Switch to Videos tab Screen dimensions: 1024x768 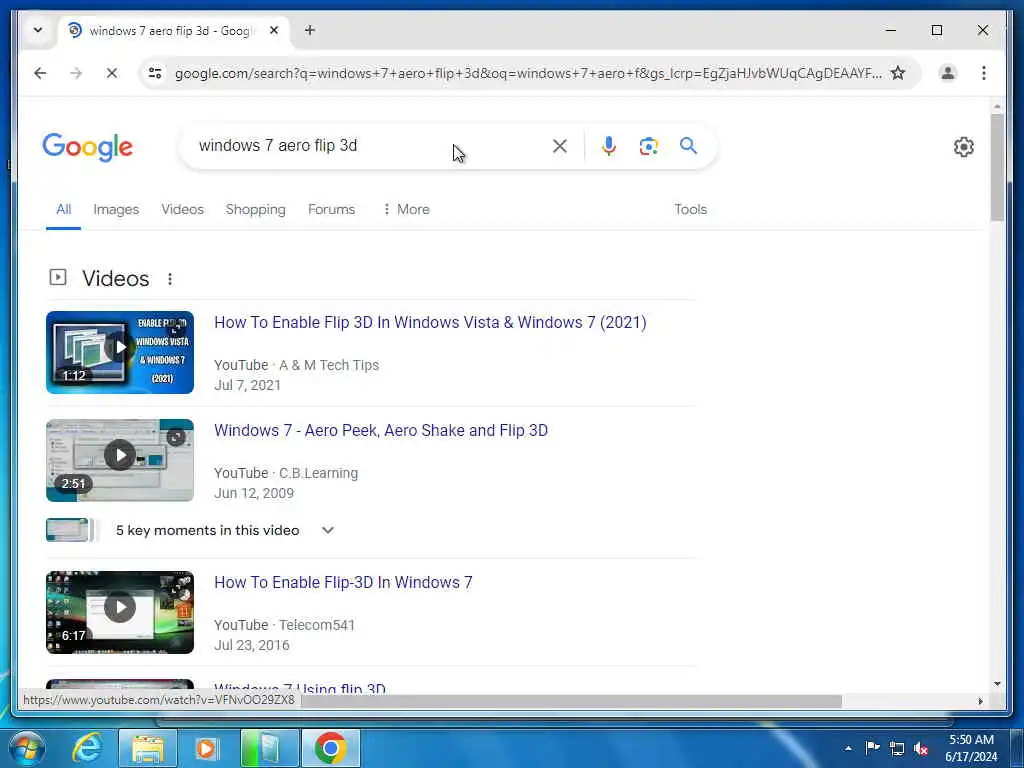tap(182, 210)
